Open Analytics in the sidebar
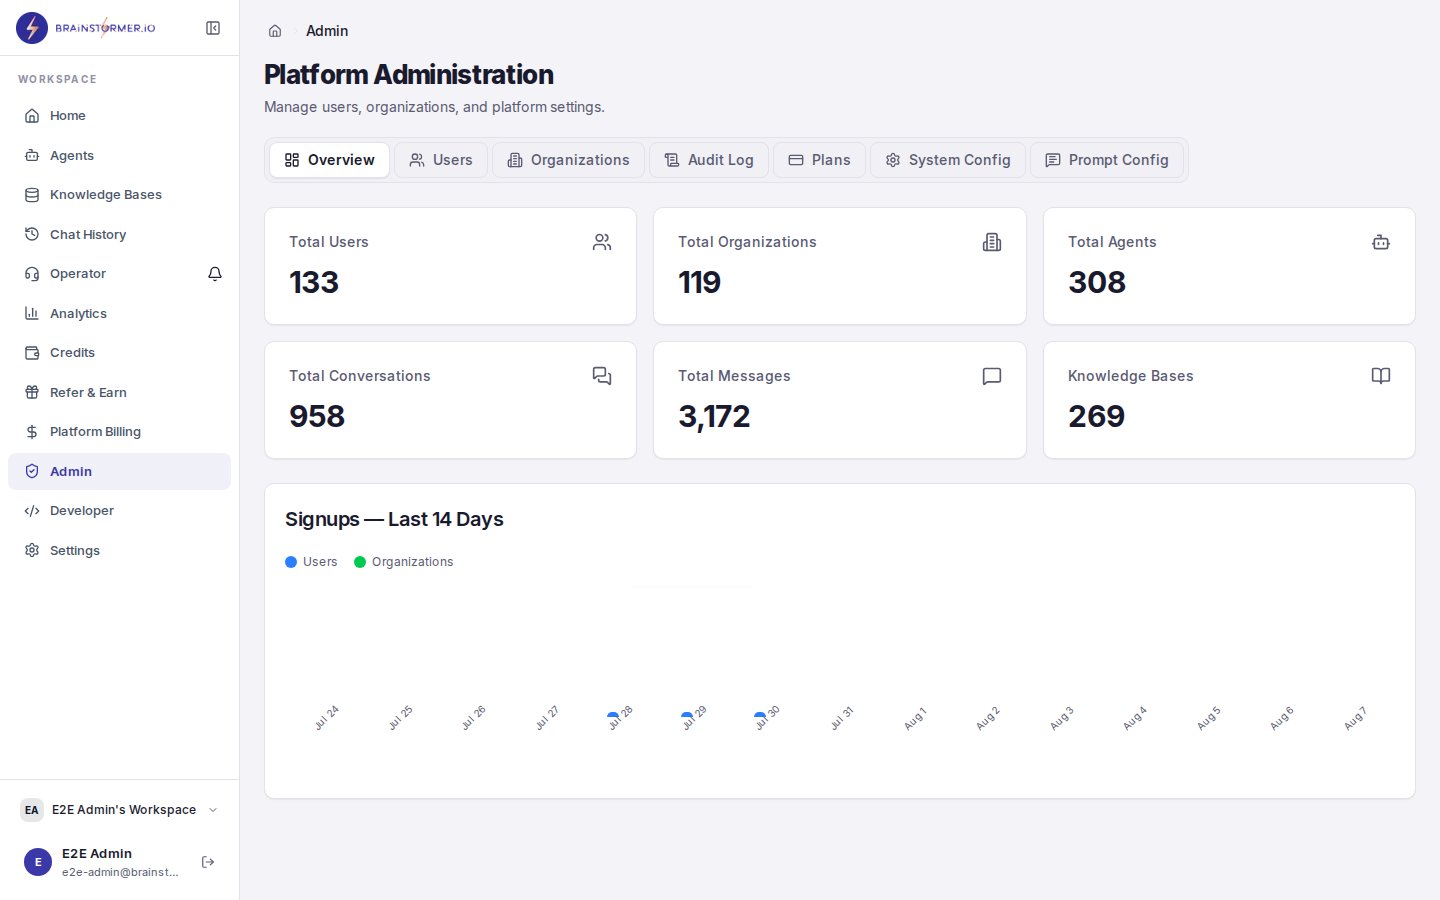This screenshot has width=1440, height=900. pyautogui.click(x=119, y=313)
